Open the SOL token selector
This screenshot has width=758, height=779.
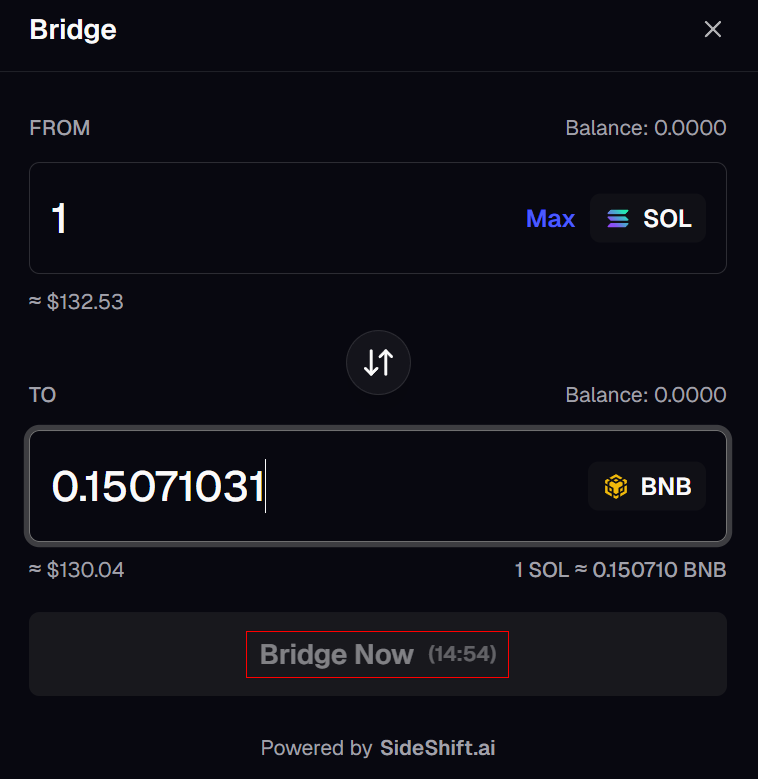point(648,218)
